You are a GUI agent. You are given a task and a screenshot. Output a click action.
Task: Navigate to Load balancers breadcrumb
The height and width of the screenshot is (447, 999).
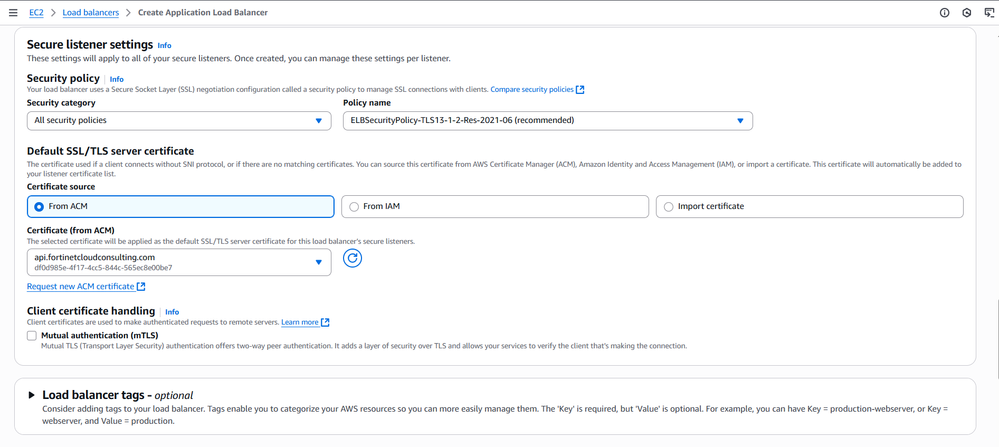90,13
